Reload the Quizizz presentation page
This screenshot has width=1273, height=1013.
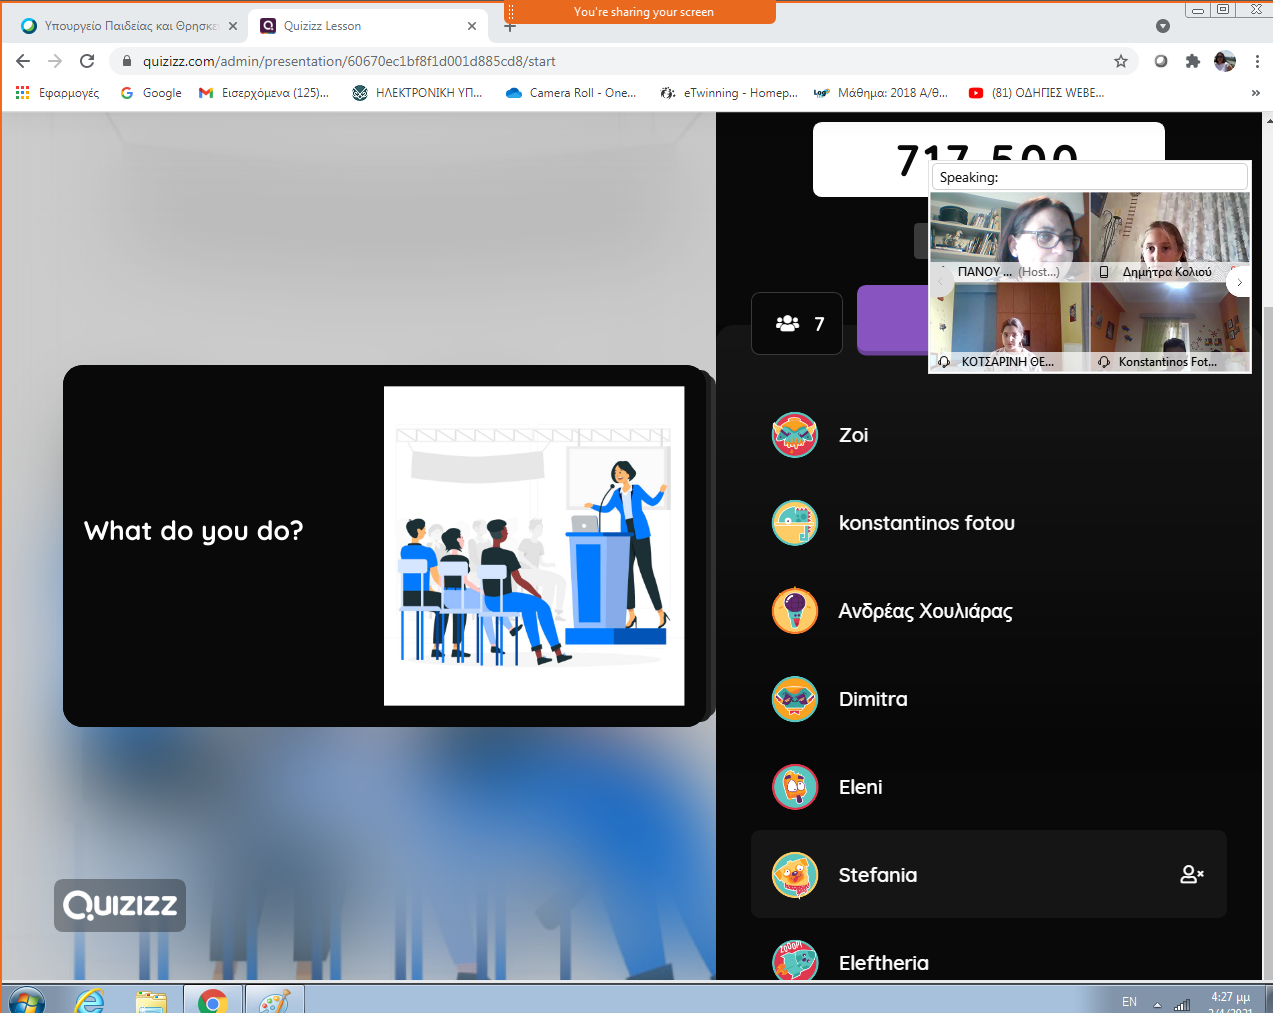(87, 61)
